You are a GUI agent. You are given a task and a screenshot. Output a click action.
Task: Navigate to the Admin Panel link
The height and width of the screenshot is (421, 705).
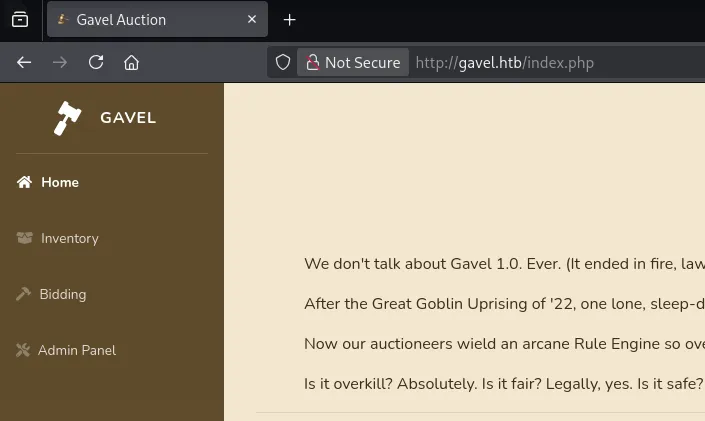76,350
